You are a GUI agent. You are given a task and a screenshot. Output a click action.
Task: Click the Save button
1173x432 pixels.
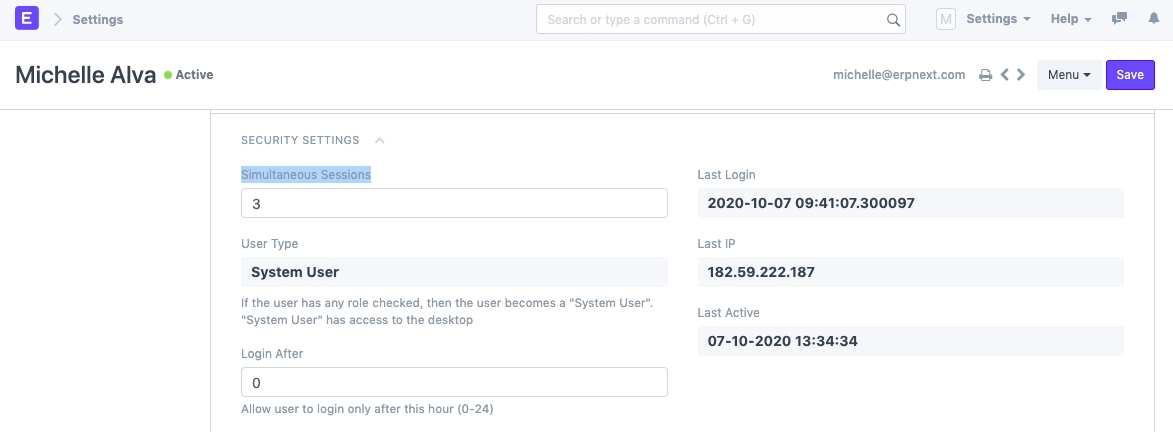[1130, 75]
